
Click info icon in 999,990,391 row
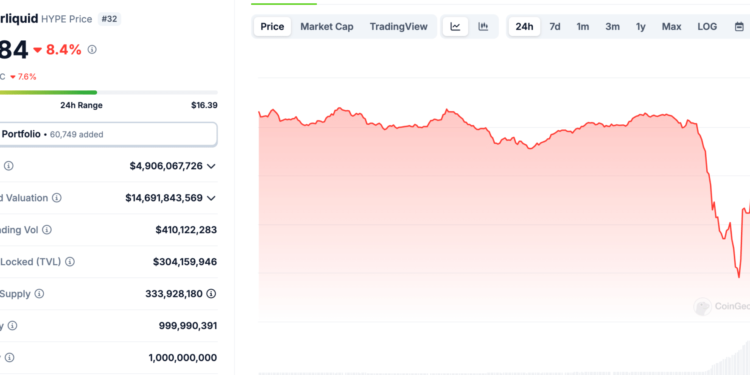click(x=12, y=326)
